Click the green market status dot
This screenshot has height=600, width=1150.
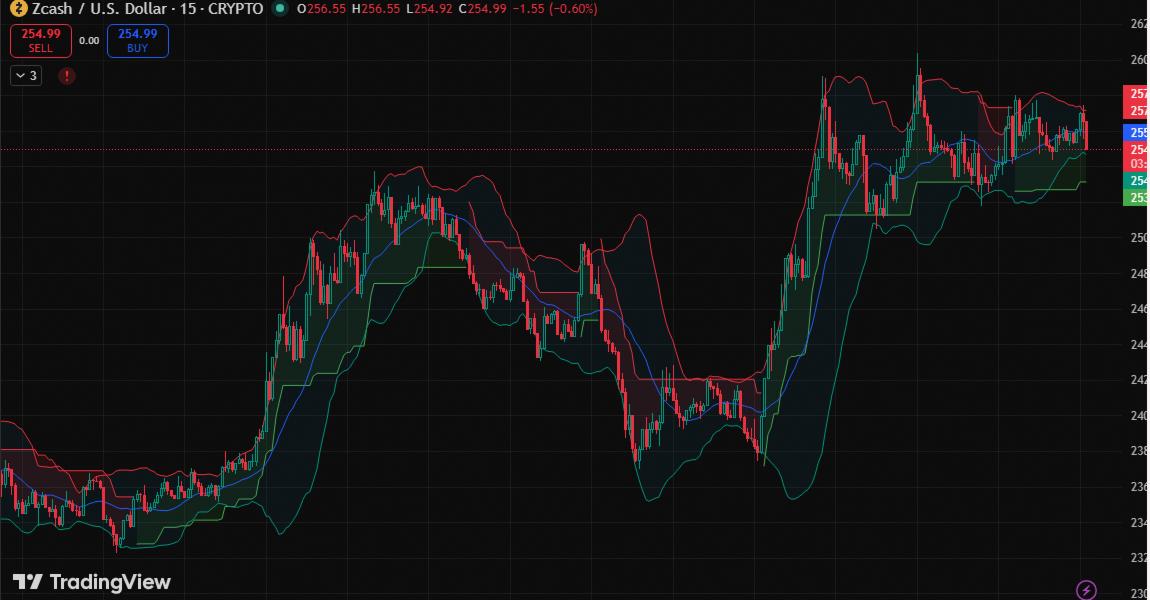(x=279, y=9)
